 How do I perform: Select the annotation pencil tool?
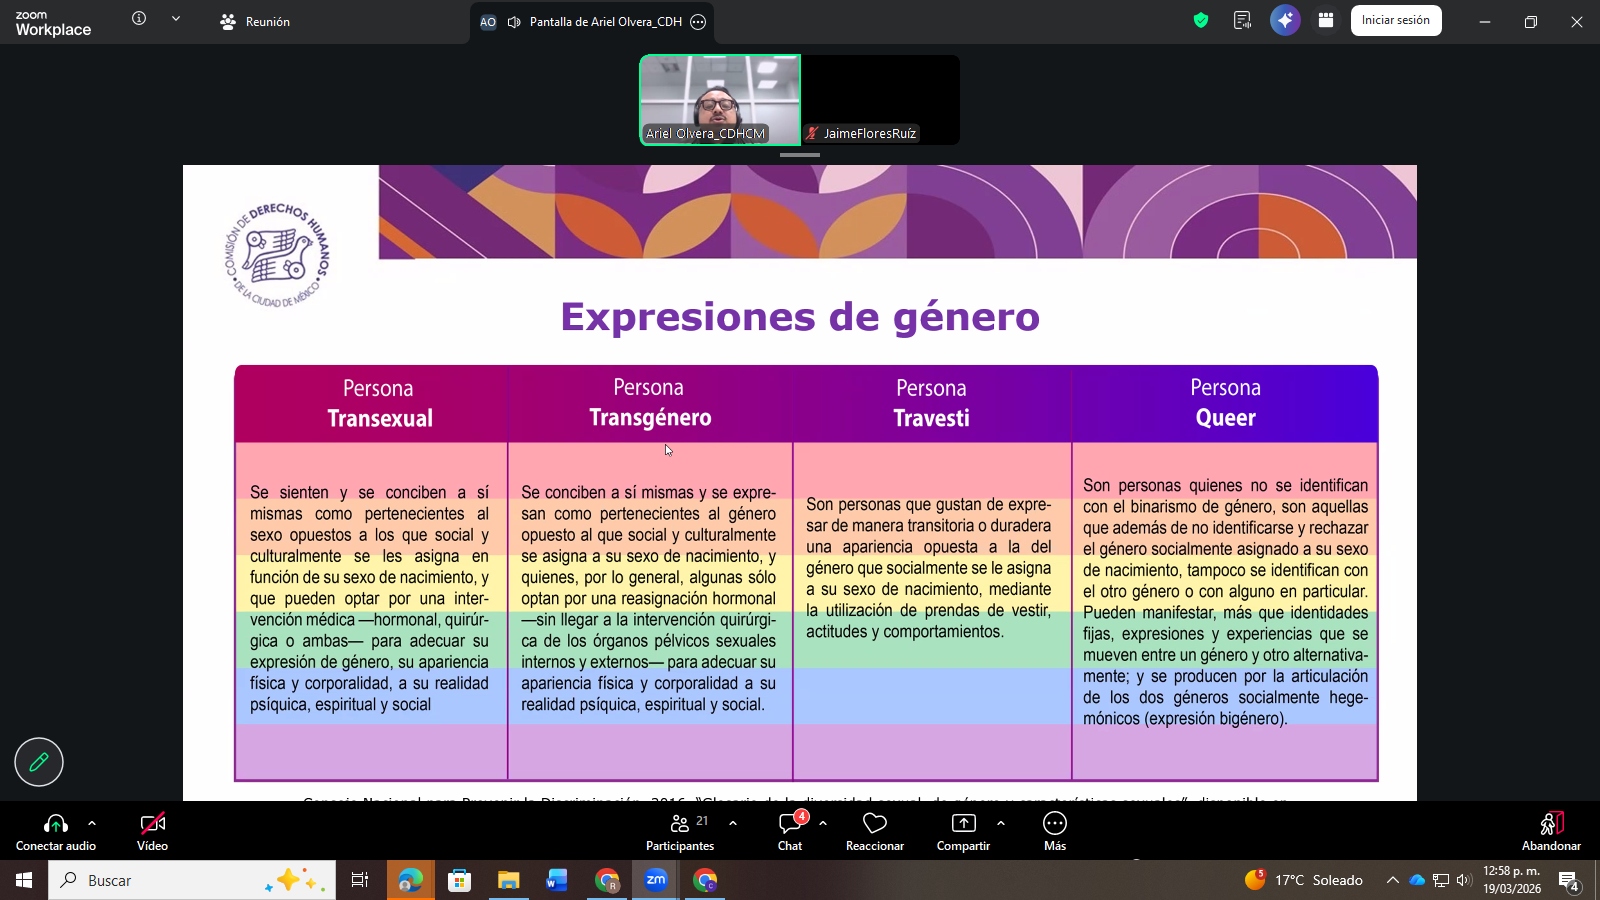(x=38, y=762)
